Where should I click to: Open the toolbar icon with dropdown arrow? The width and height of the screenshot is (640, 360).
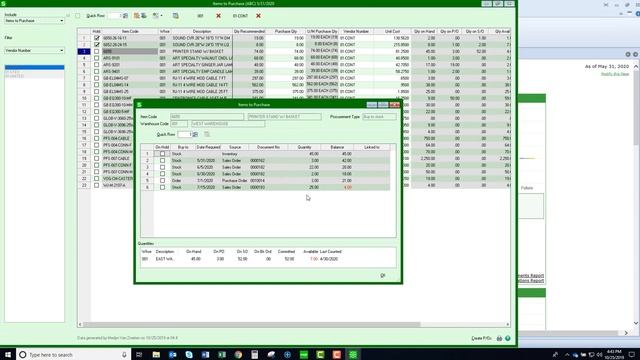[x=157, y=16]
